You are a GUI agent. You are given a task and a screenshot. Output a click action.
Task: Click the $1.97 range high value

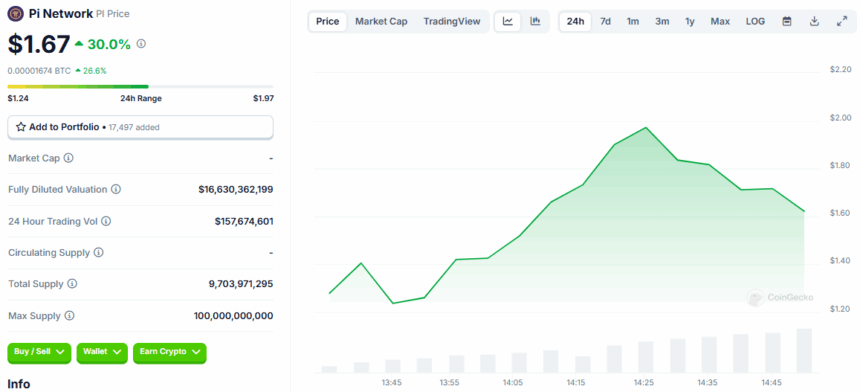(263, 99)
